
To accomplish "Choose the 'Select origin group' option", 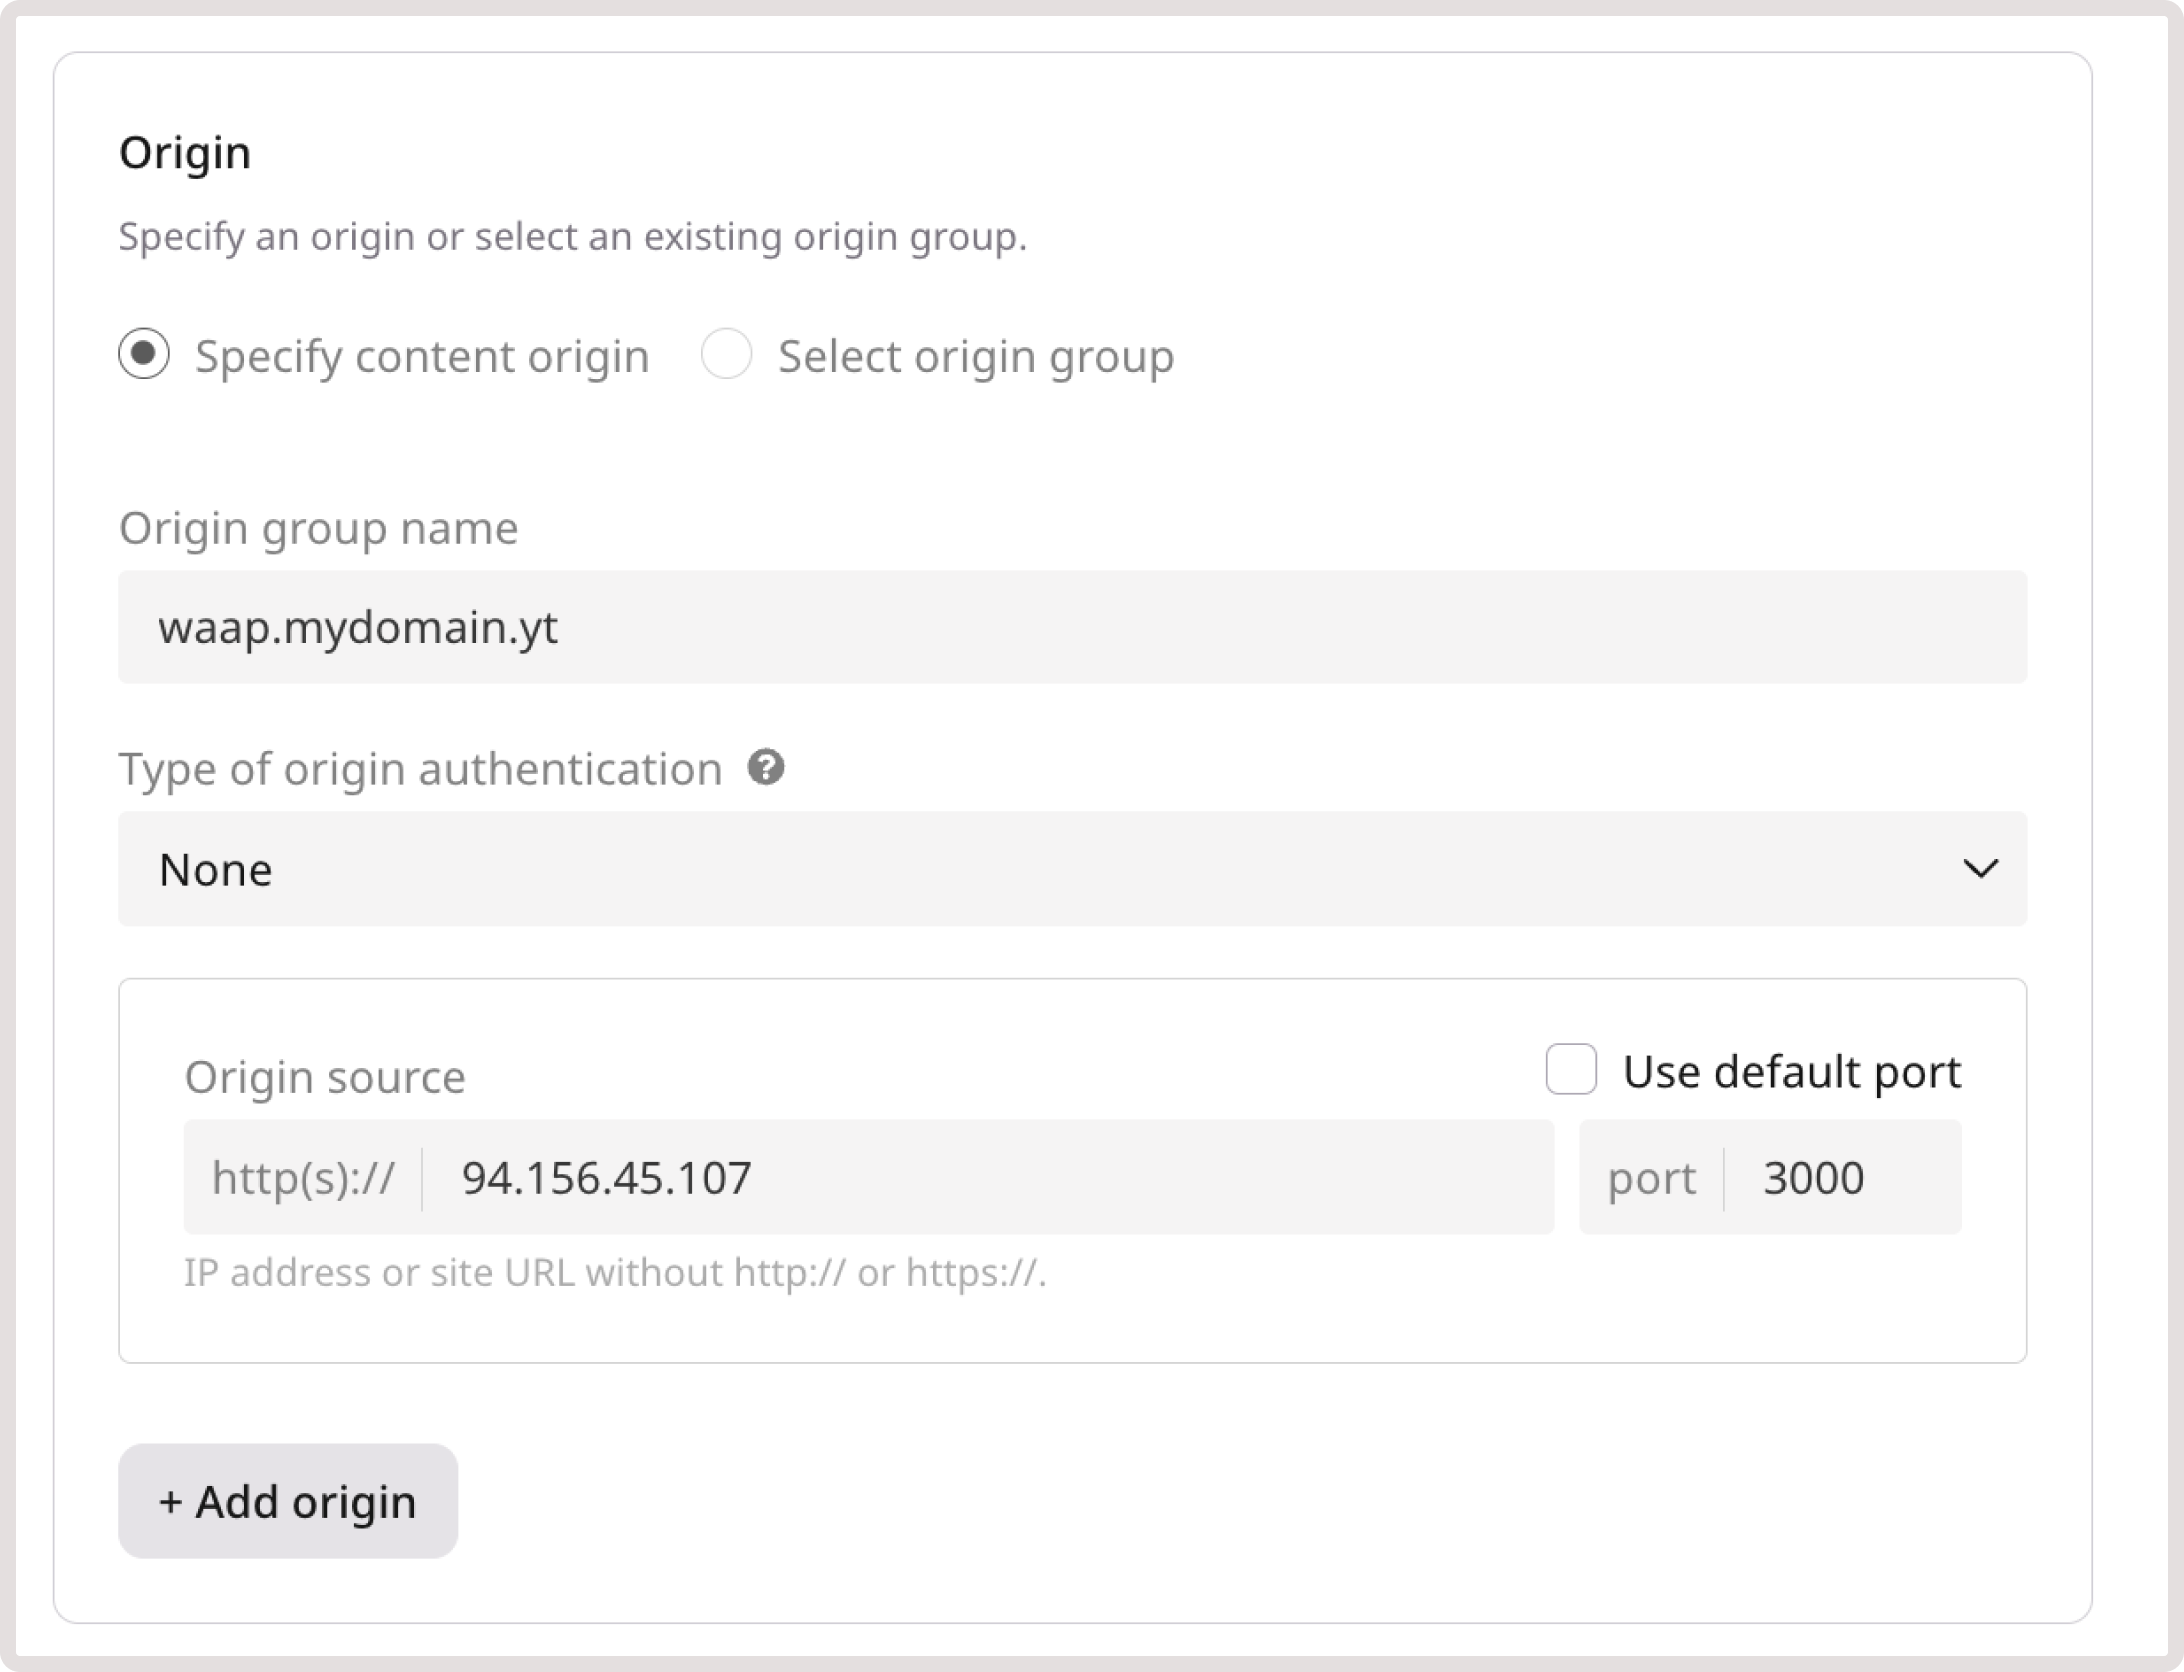I will click(x=727, y=356).
